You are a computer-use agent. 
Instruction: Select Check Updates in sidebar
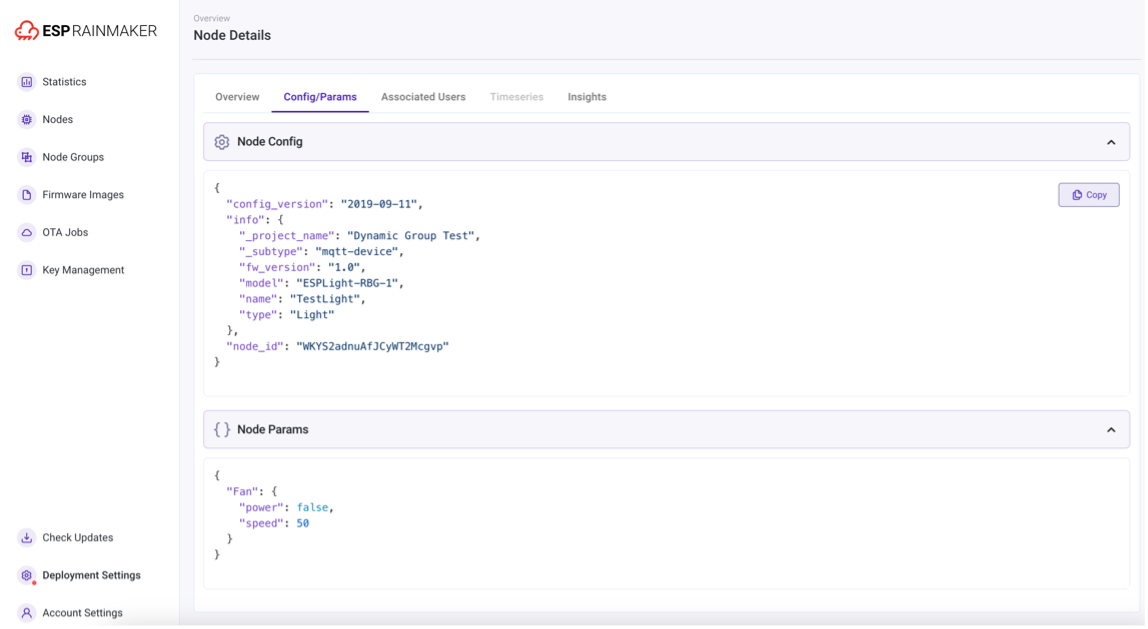78,537
